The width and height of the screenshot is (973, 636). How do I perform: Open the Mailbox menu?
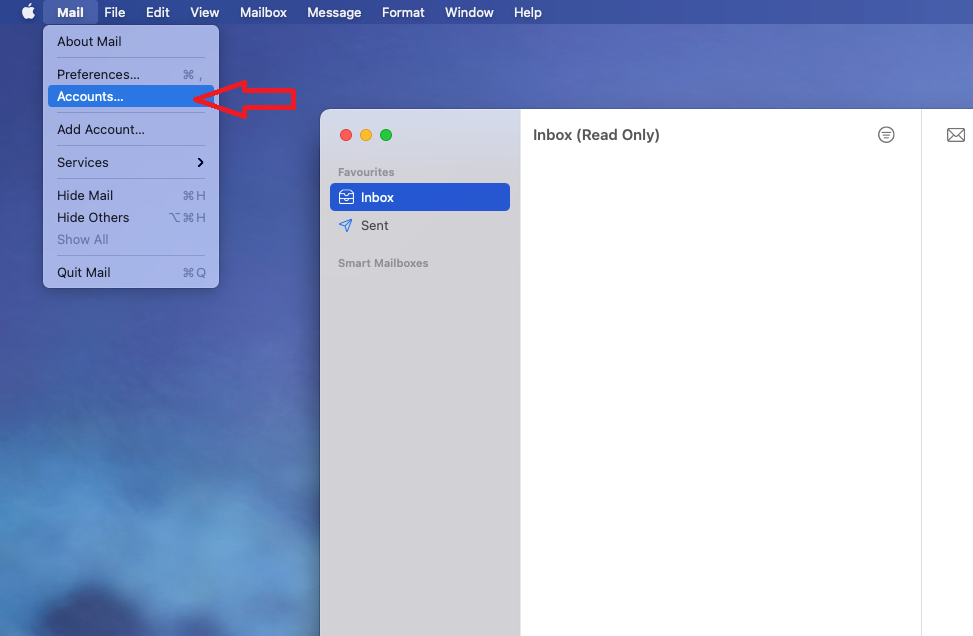(x=263, y=12)
